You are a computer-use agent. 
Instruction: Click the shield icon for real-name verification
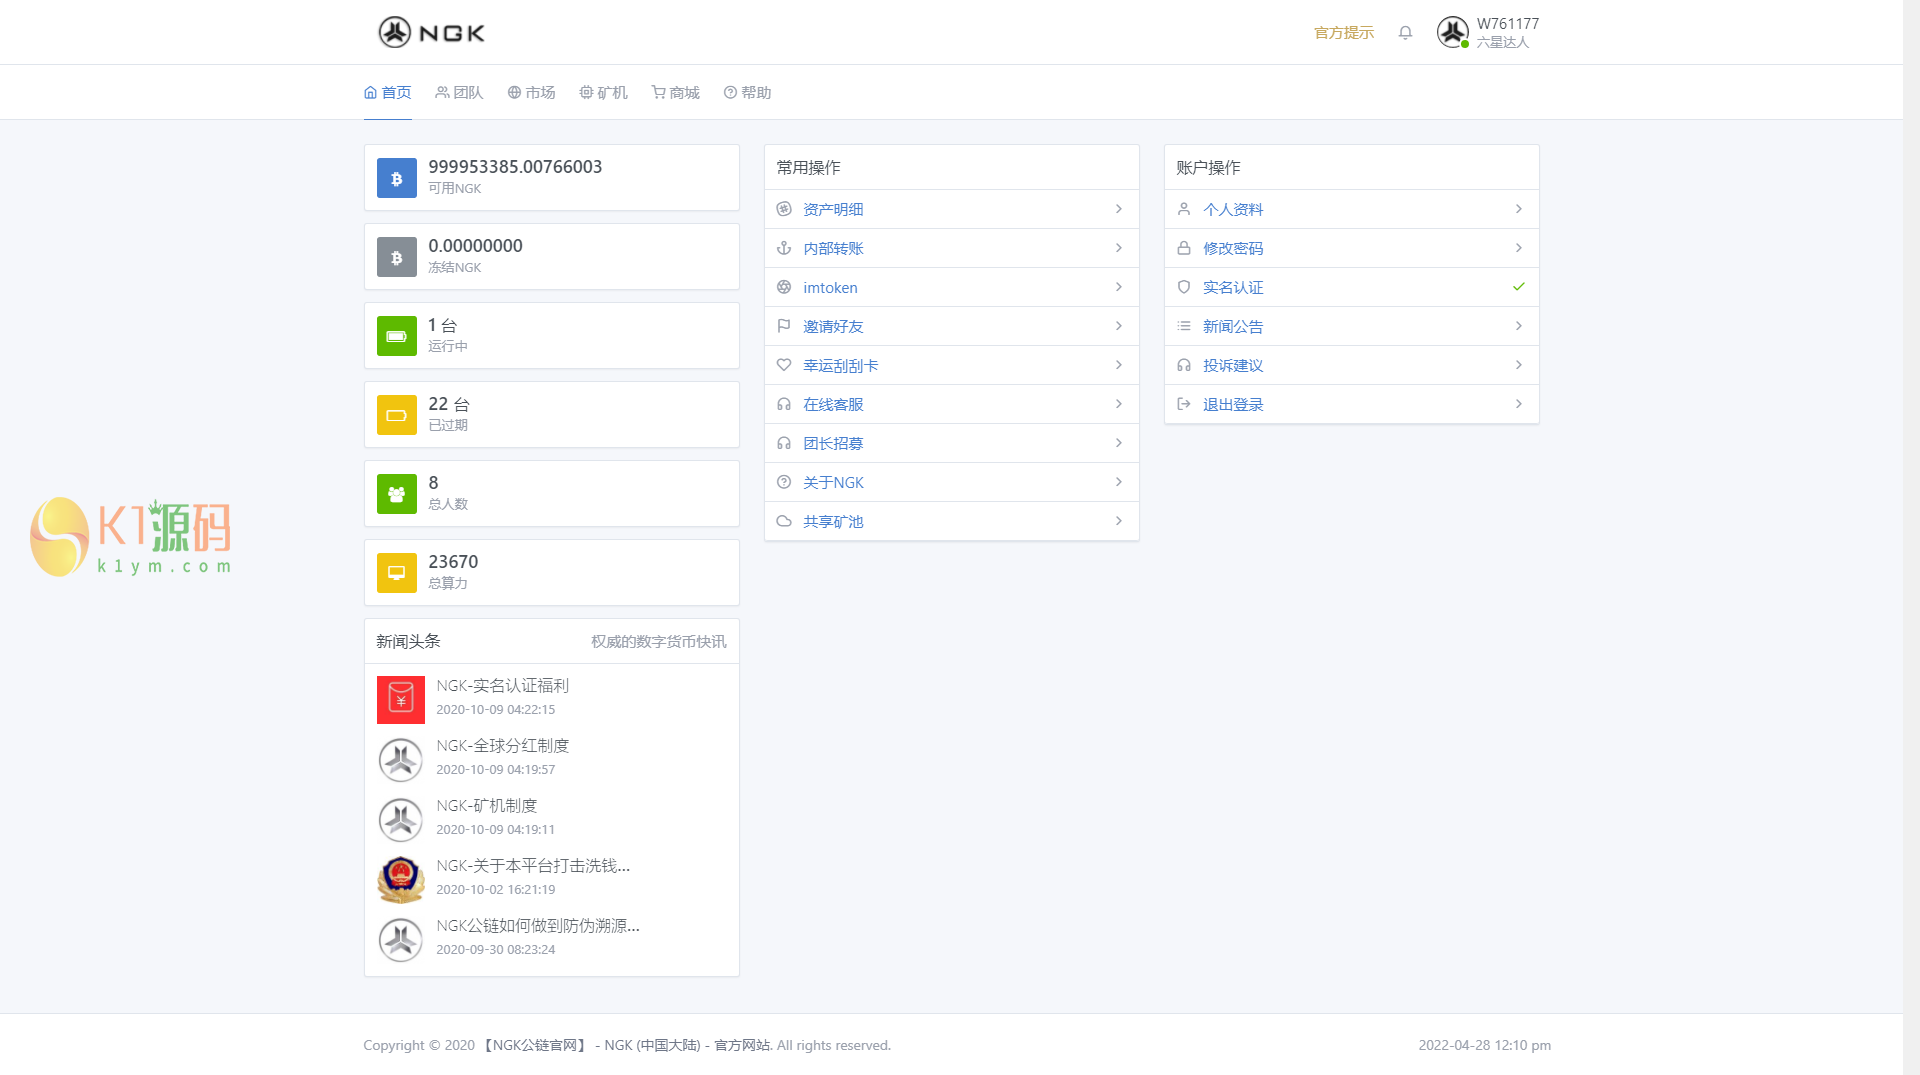[x=1184, y=287]
